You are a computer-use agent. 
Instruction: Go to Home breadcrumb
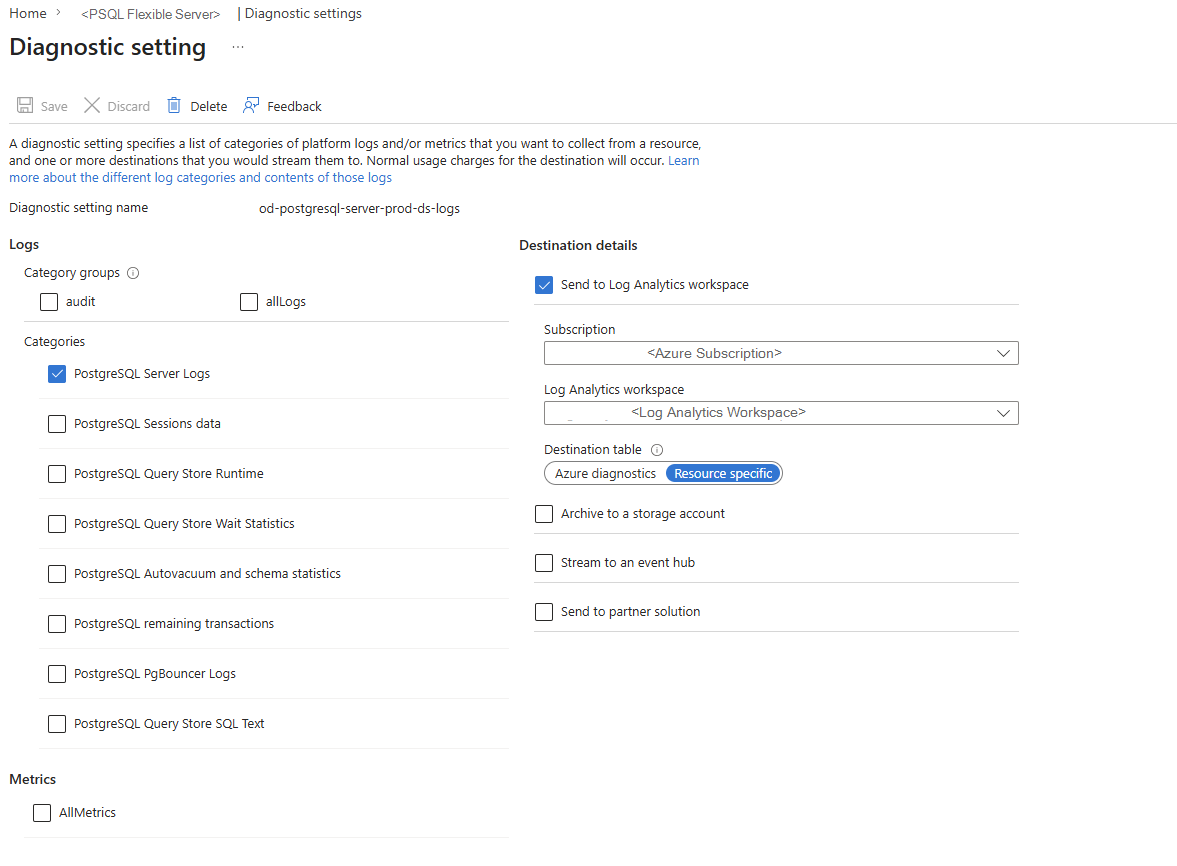click(x=28, y=14)
